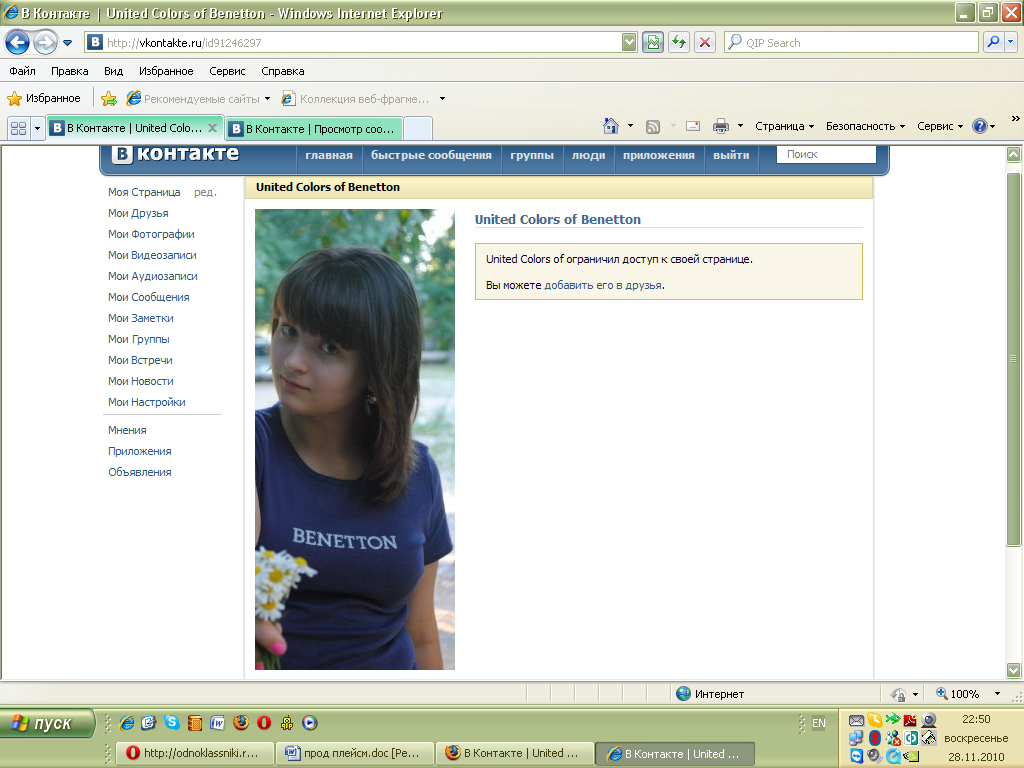Image resolution: width=1024 pixels, height=768 pixels.
Task: Open the Вид menu
Action: (x=114, y=71)
